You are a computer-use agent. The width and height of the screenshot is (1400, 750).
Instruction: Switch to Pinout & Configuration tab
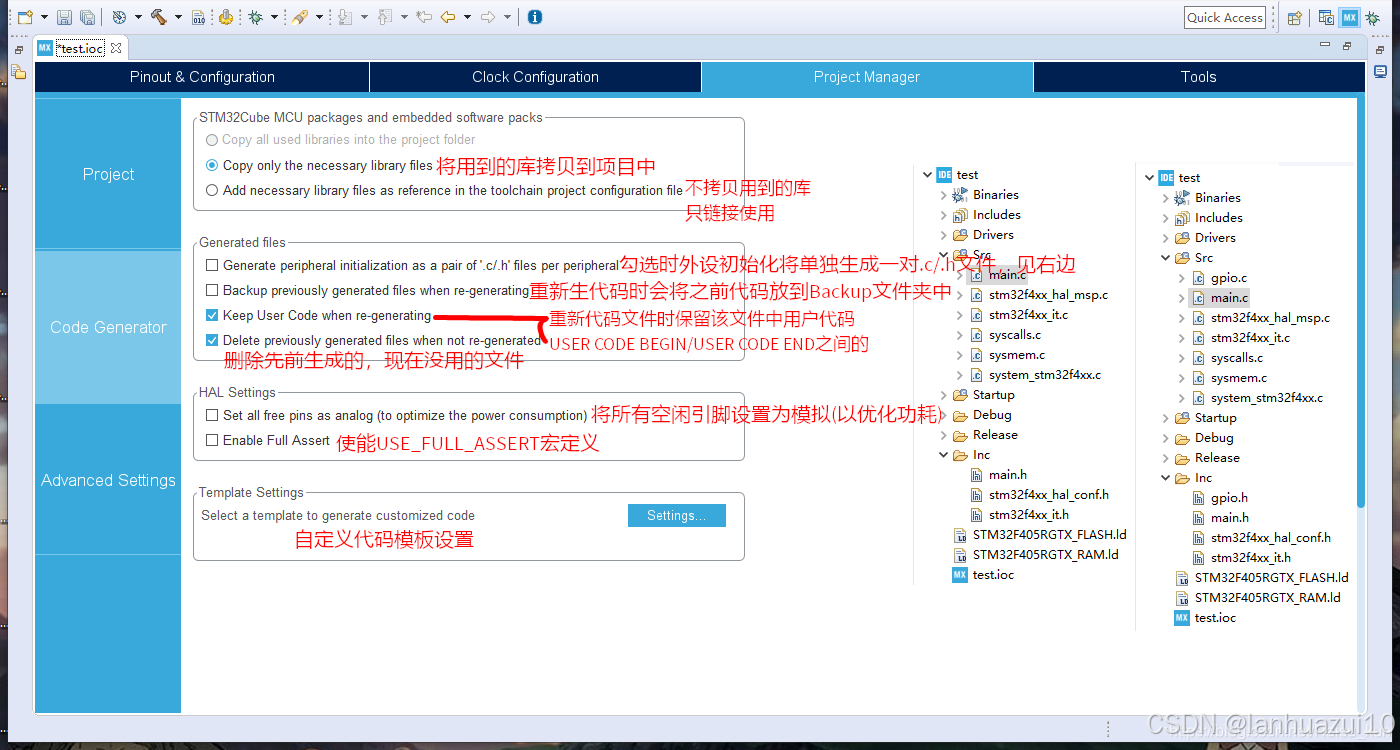click(202, 77)
